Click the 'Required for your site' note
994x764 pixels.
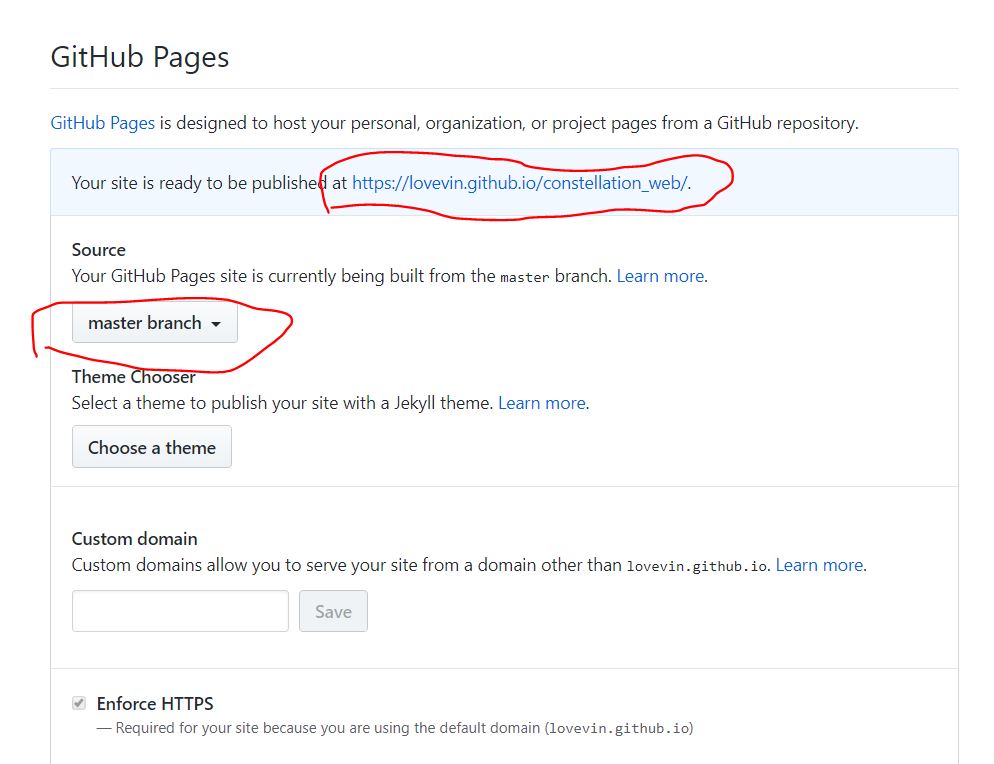click(395, 728)
